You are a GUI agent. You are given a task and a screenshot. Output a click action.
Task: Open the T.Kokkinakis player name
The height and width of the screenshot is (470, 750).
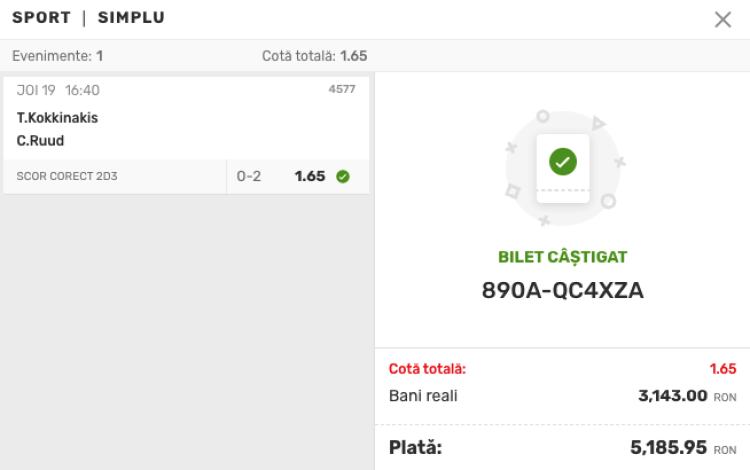[57, 118]
